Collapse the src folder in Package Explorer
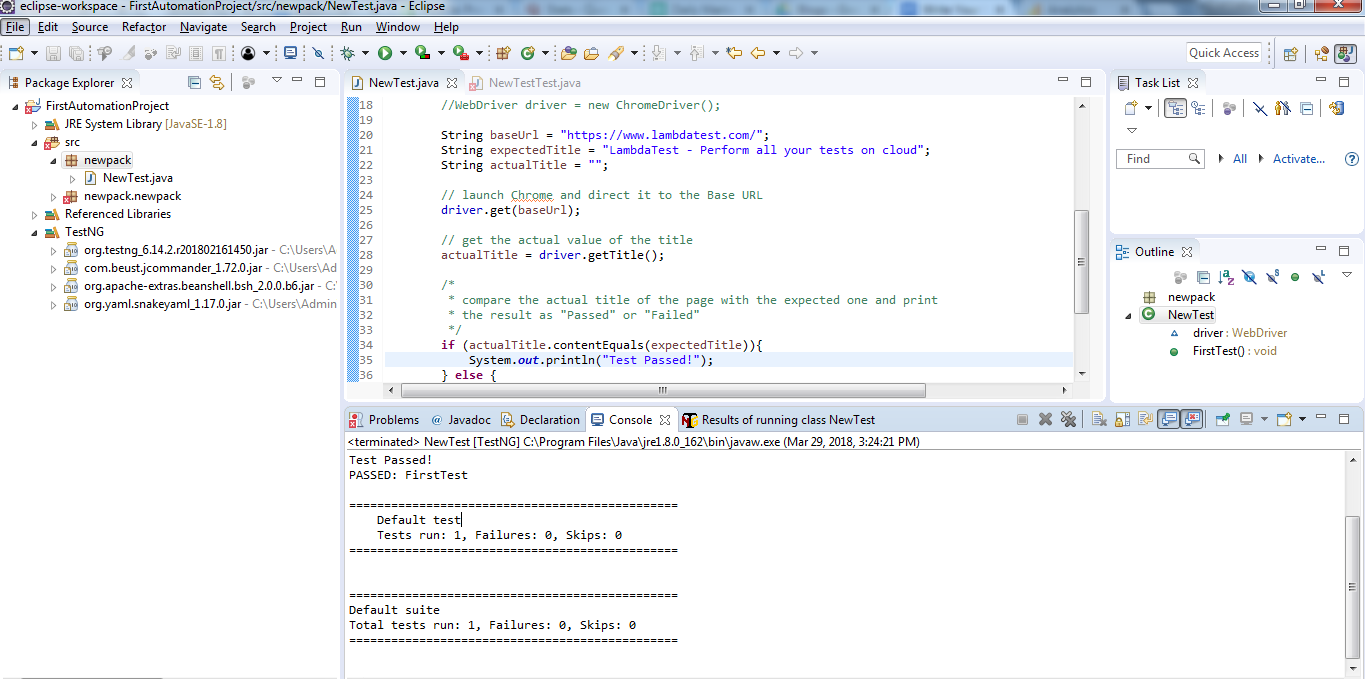1365x679 pixels. 33,141
